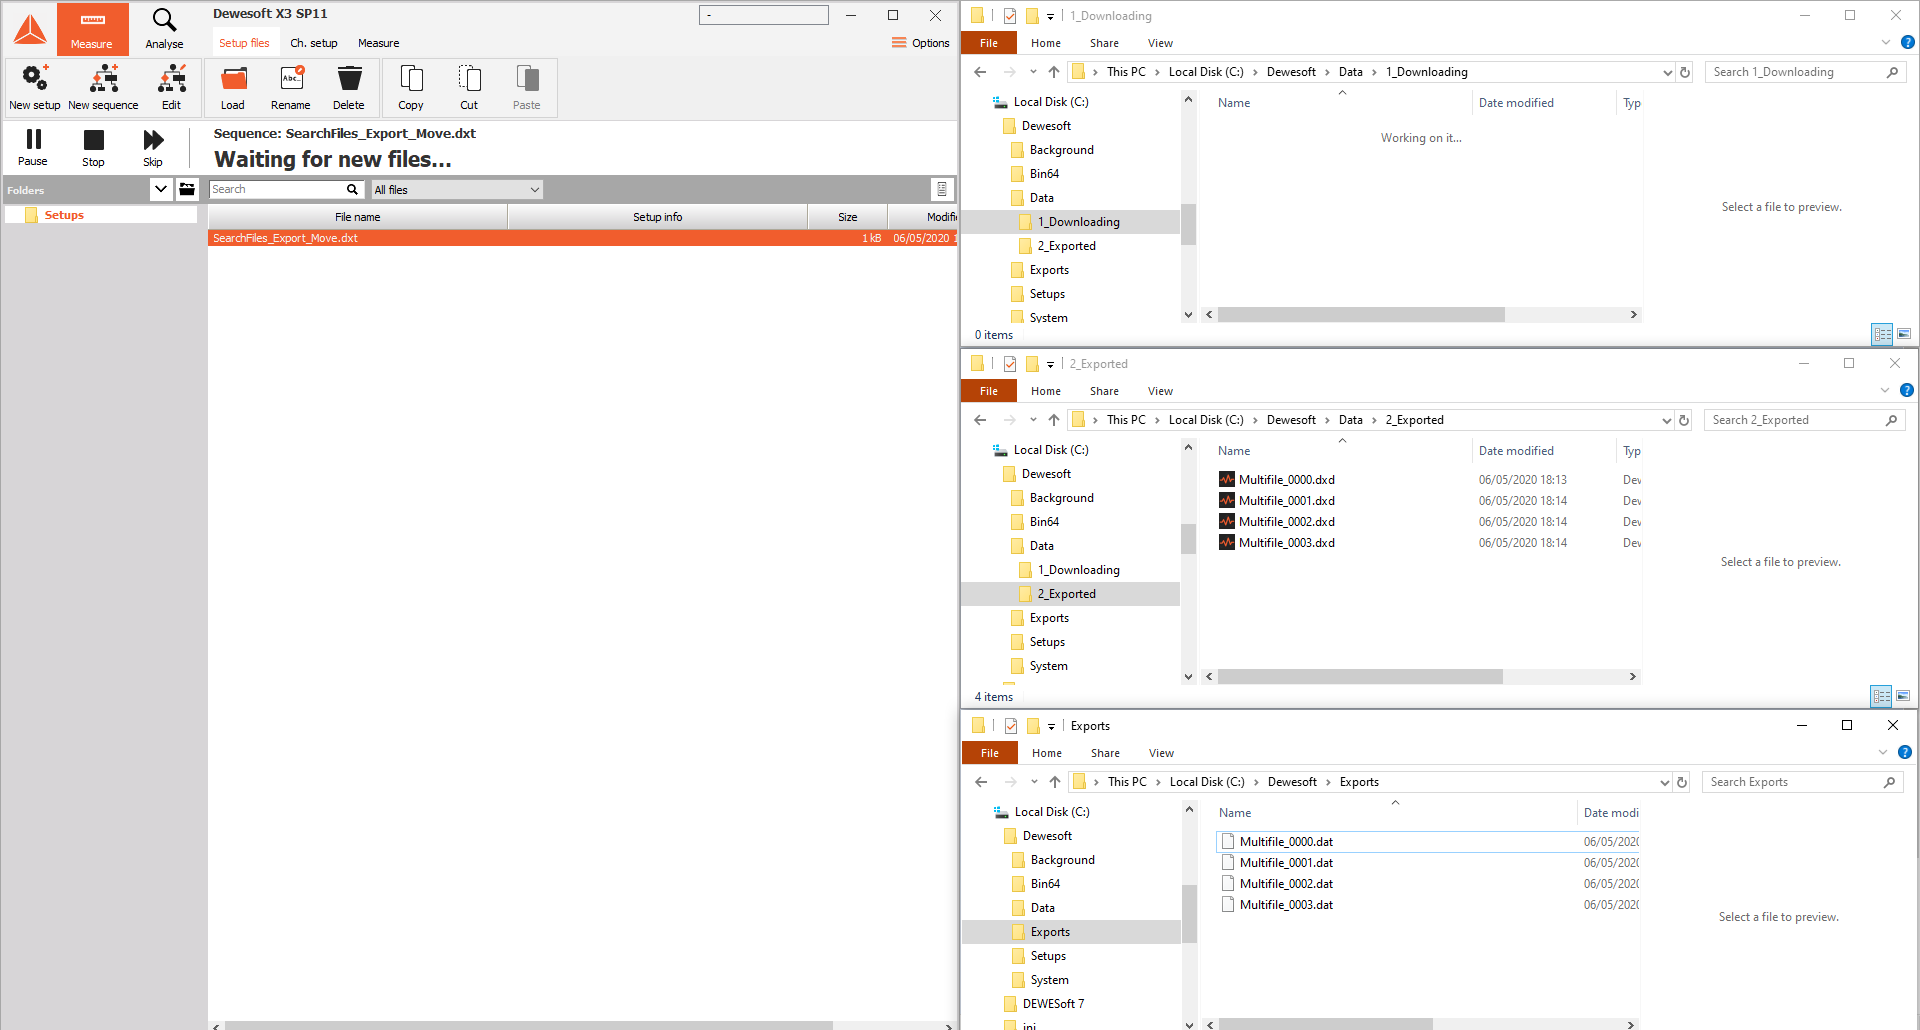The width and height of the screenshot is (1920, 1030).
Task: Switch to details view in 2_Exported window
Action: pyautogui.click(x=1881, y=696)
